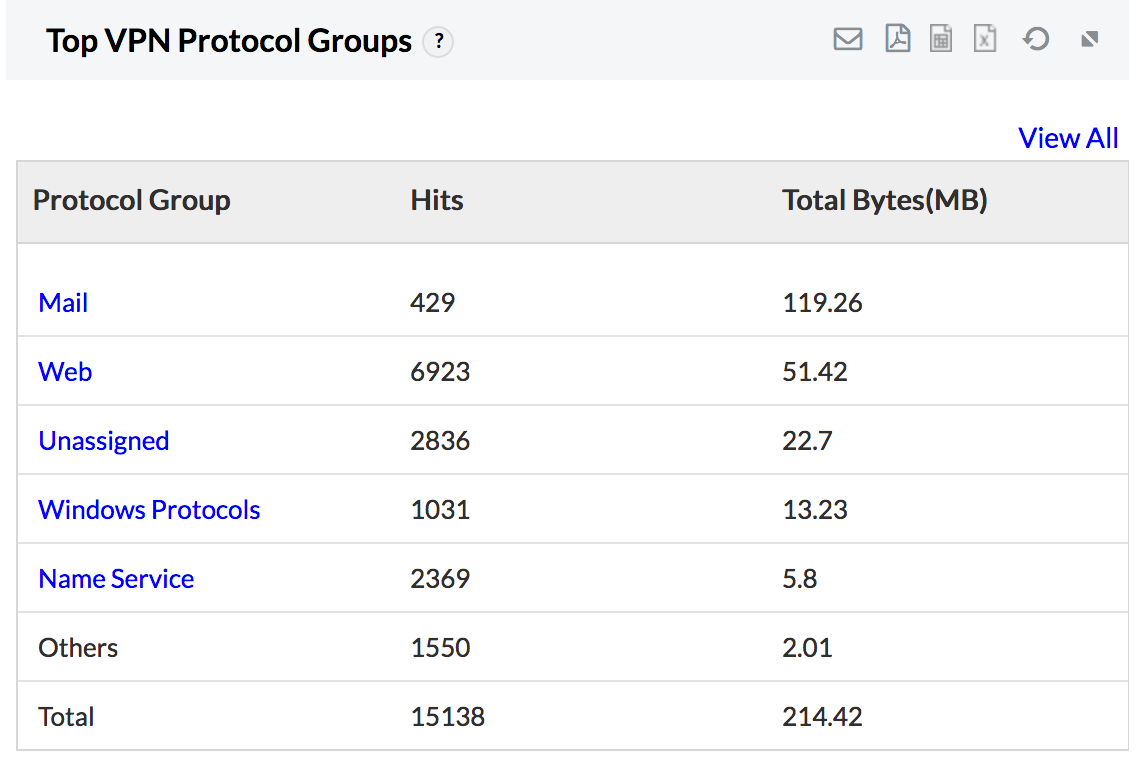The height and width of the screenshot is (764, 1143).
Task: Export the report as PDF
Action: coord(897,39)
